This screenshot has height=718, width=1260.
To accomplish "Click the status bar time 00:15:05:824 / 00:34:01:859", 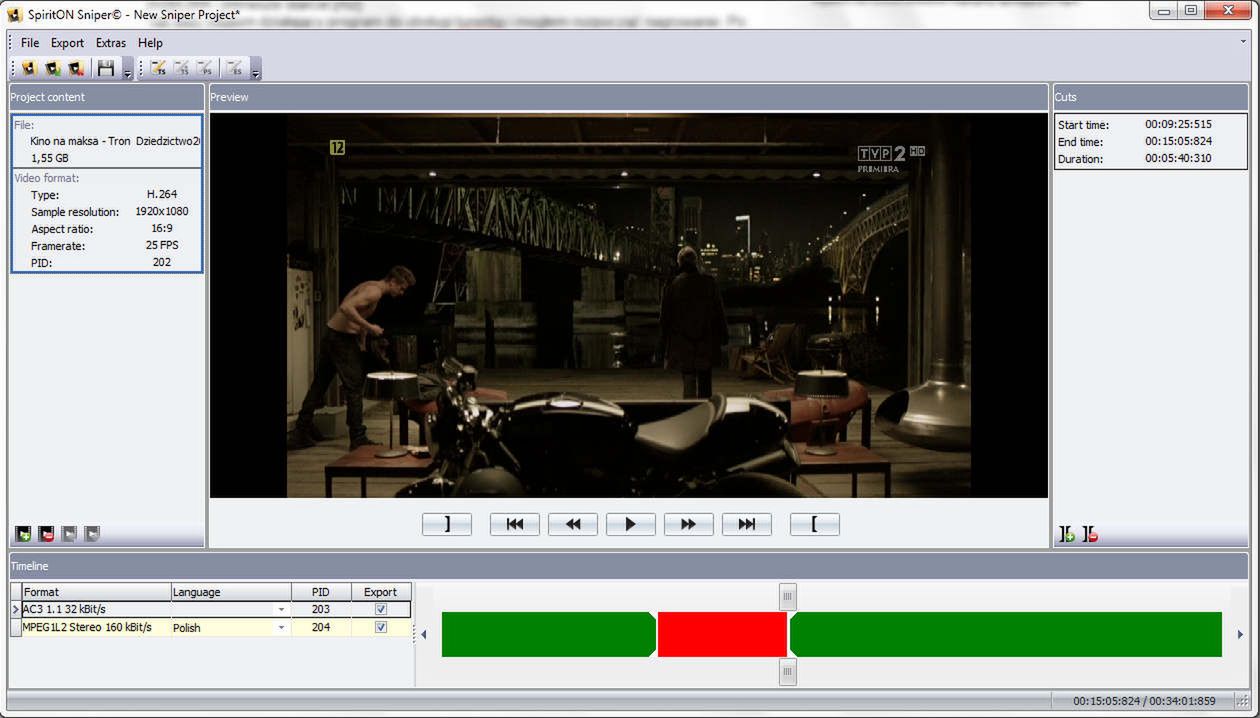I will (1144, 701).
